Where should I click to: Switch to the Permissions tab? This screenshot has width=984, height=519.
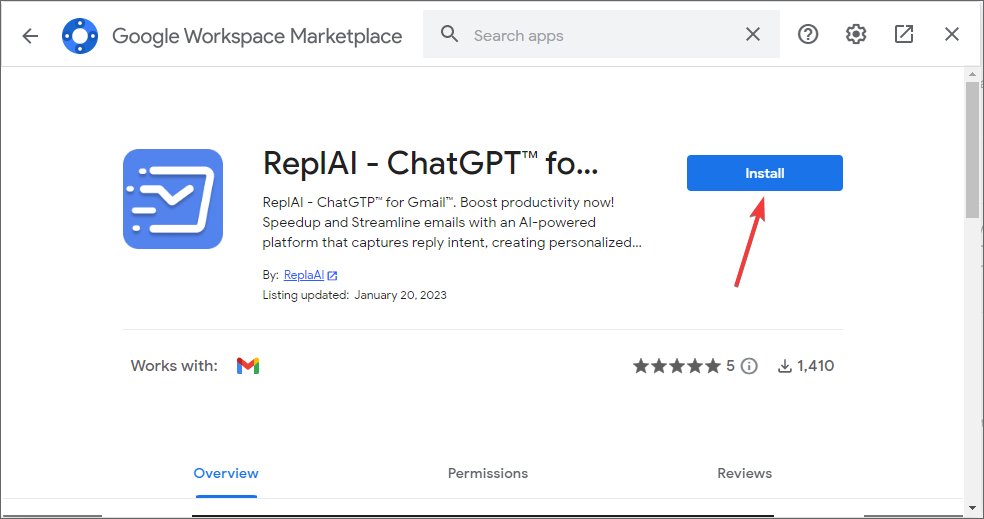(488, 473)
